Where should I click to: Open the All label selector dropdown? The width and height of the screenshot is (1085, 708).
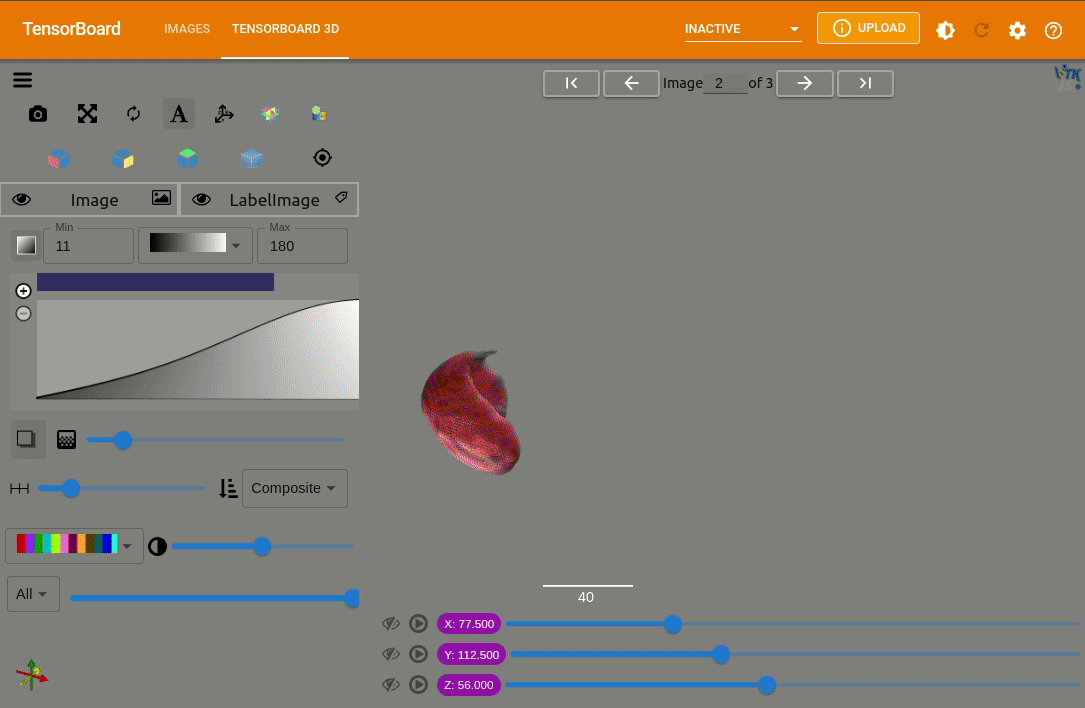coord(33,594)
